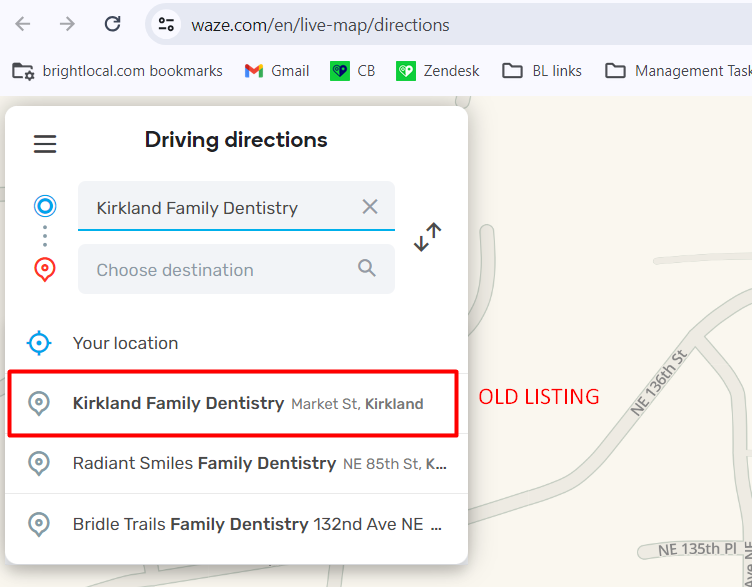Open the Gmail bookmark
Viewport: 752px width, 587px height.
tap(277, 71)
